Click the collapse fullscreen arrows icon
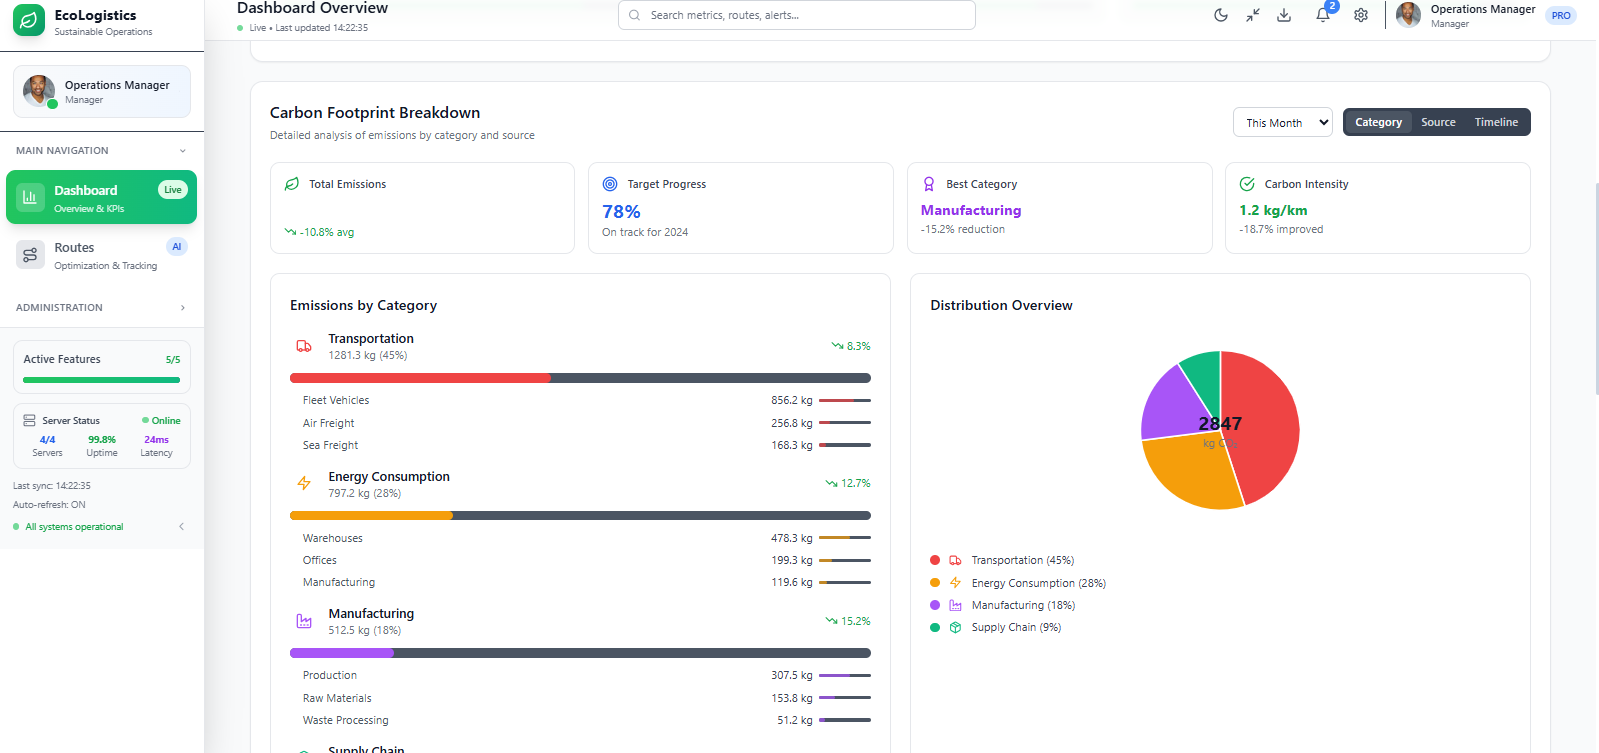 pyautogui.click(x=1253, y=15)
